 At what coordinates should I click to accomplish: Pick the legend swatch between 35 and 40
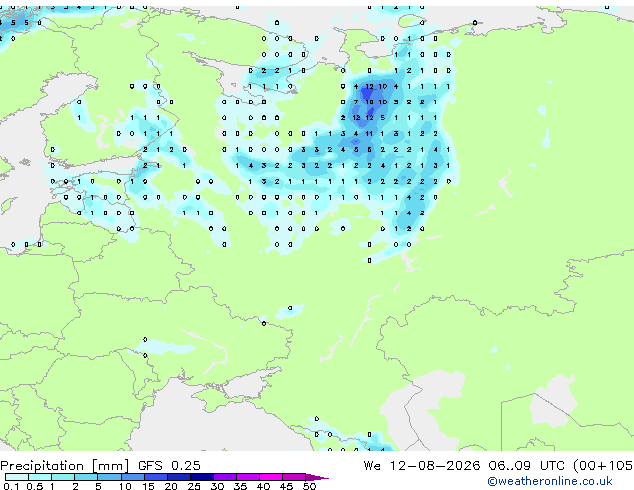[x=247, y=477]
